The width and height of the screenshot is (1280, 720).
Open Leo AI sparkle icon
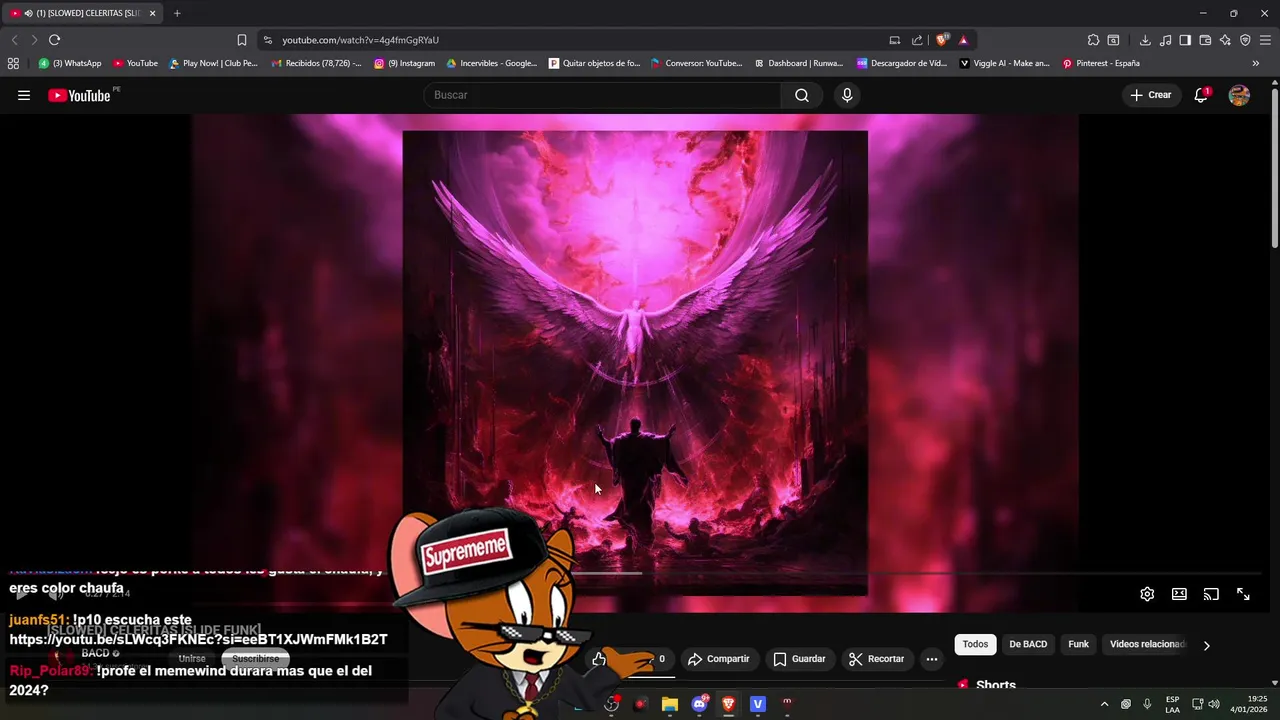pos(1225,40)
